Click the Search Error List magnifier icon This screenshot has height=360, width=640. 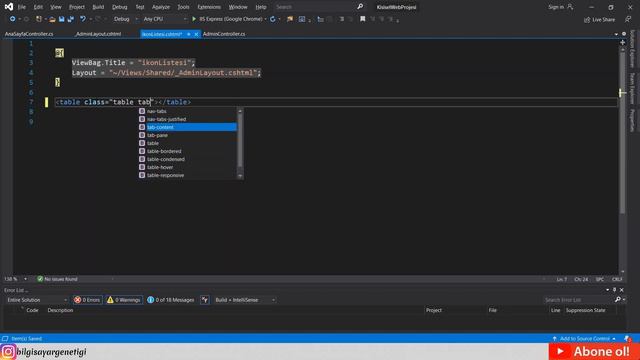pos(618,300)
